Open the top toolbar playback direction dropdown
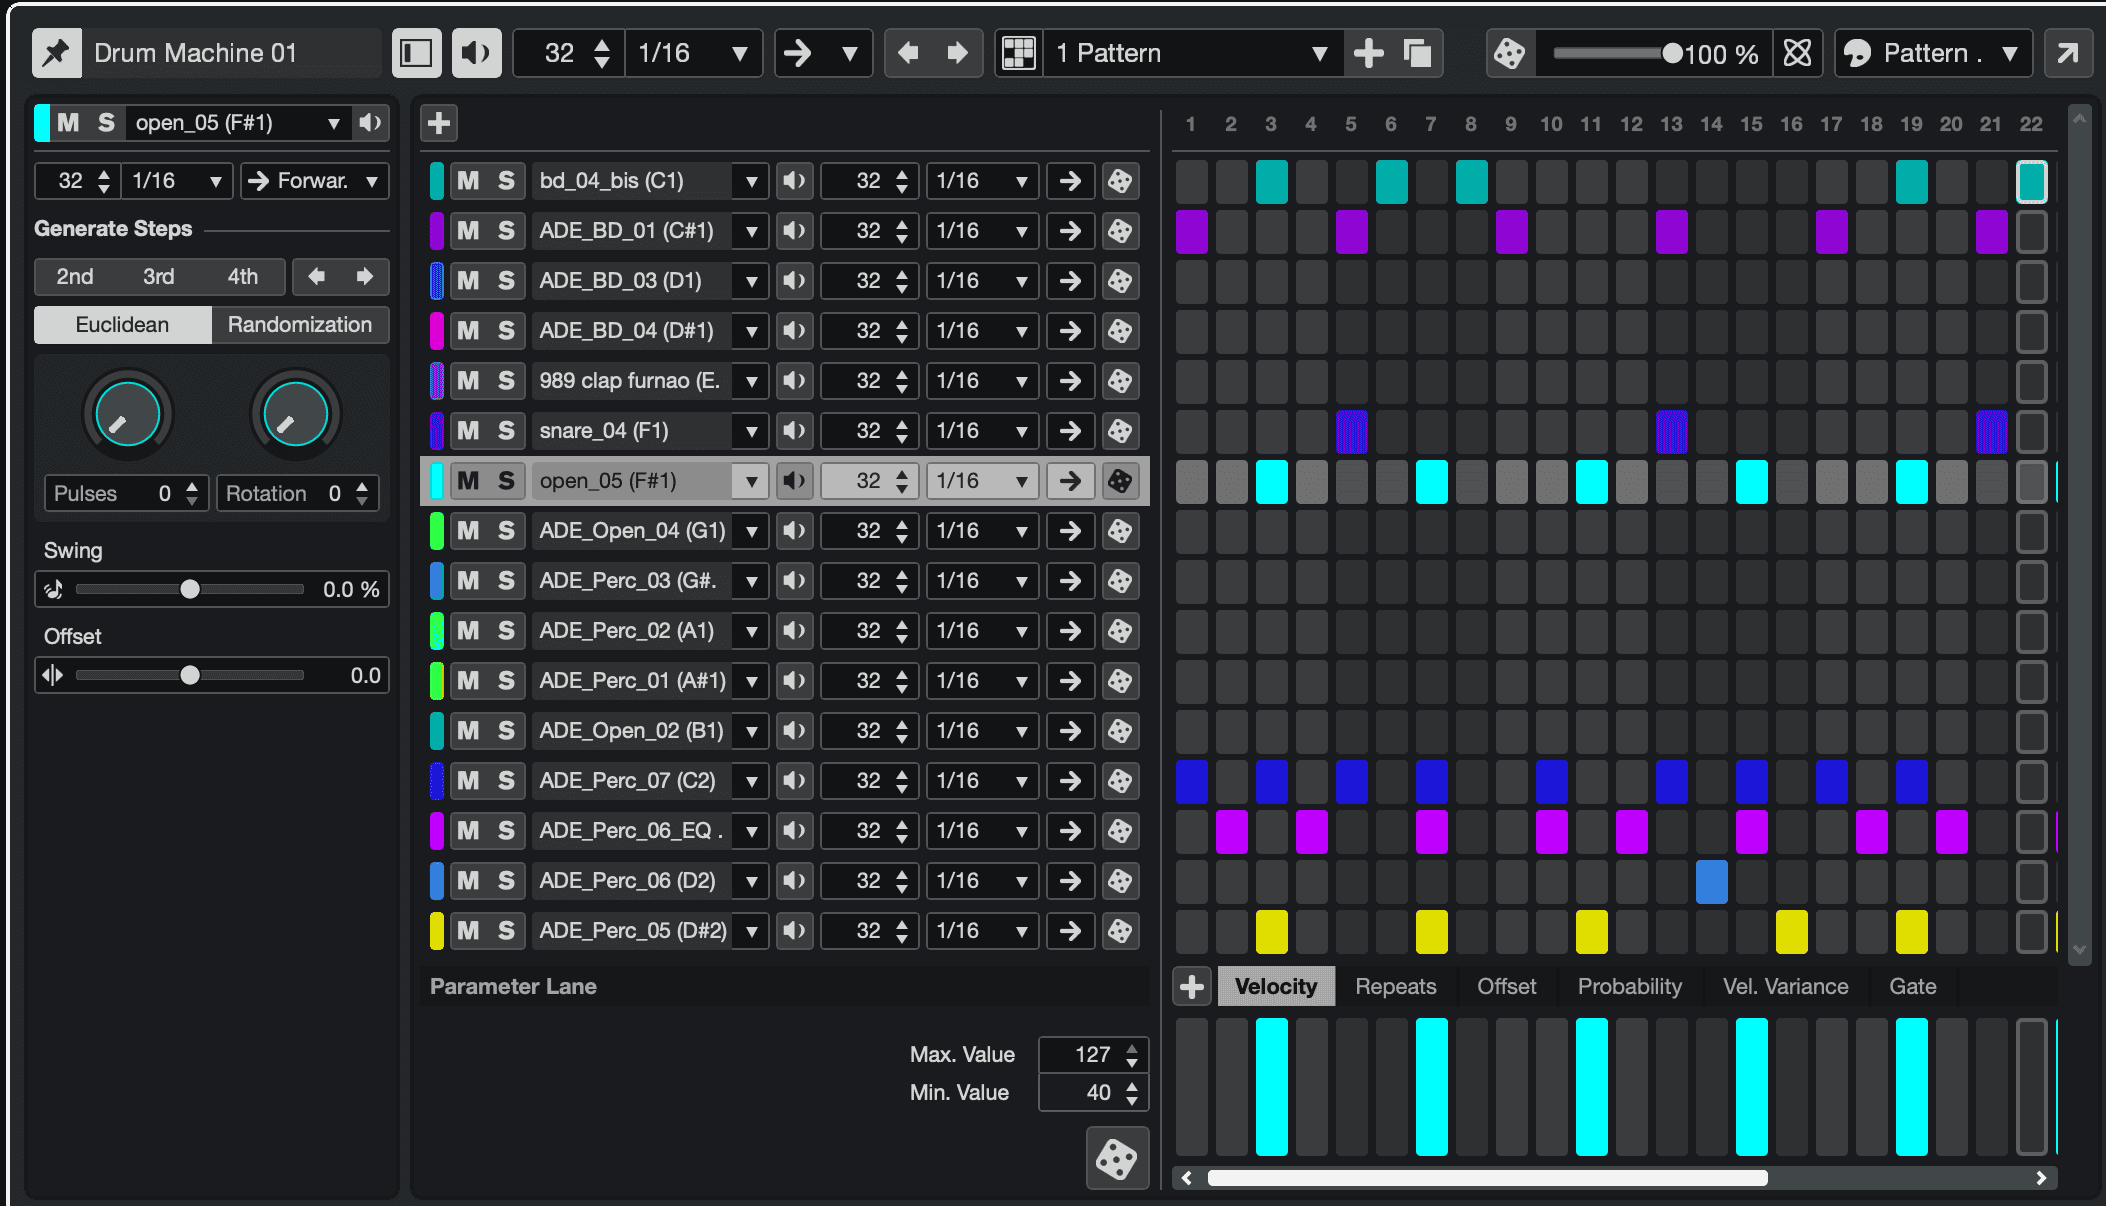 click(x=823, y=53)
